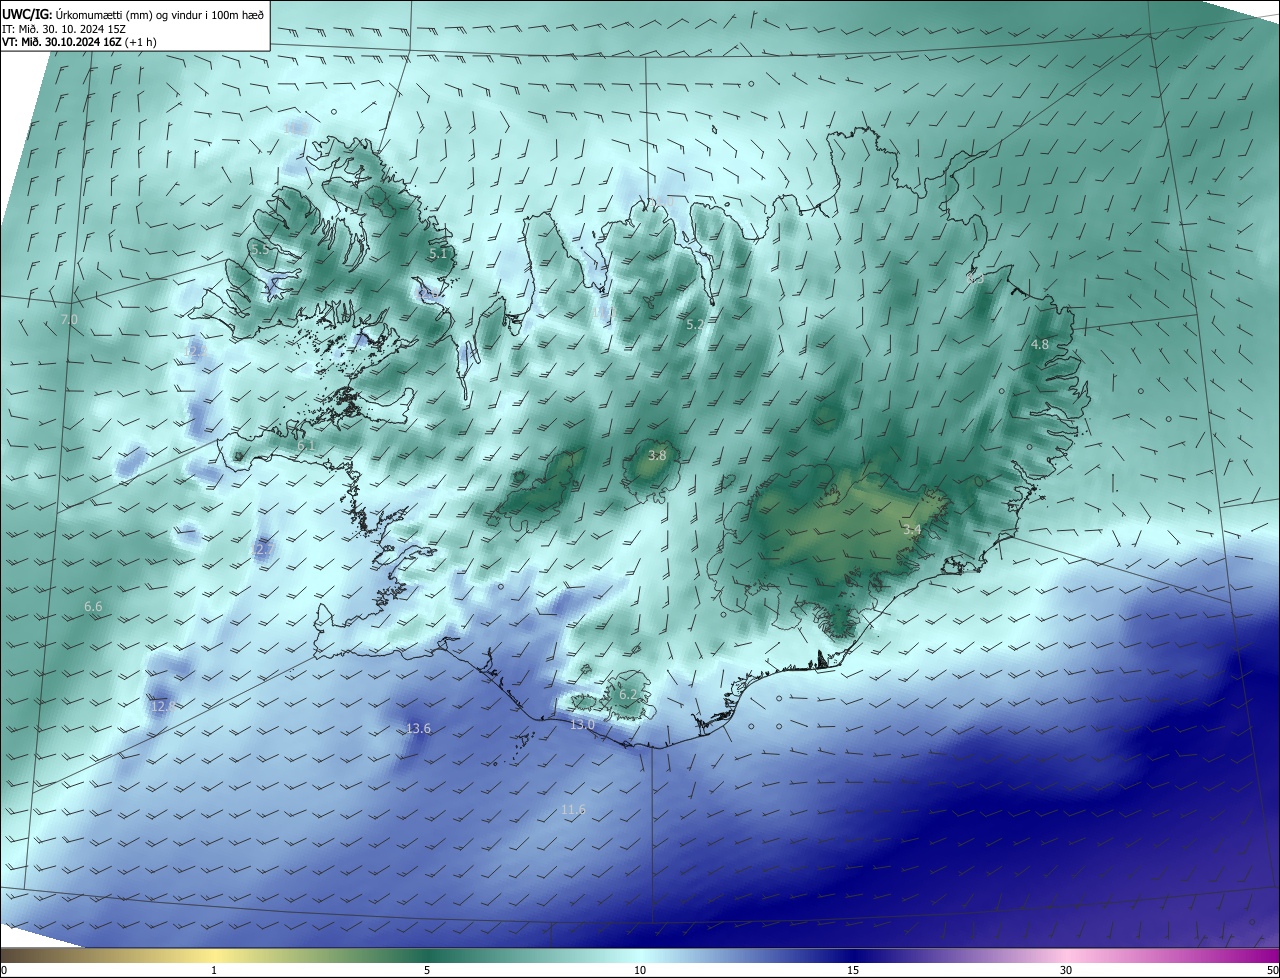Image resolution: width=1280 pixels, height=978 pixels.
Task: Click the 'IT: Mið. 30. 10. 2024 15Z' line
Action: tap(62, 28)
